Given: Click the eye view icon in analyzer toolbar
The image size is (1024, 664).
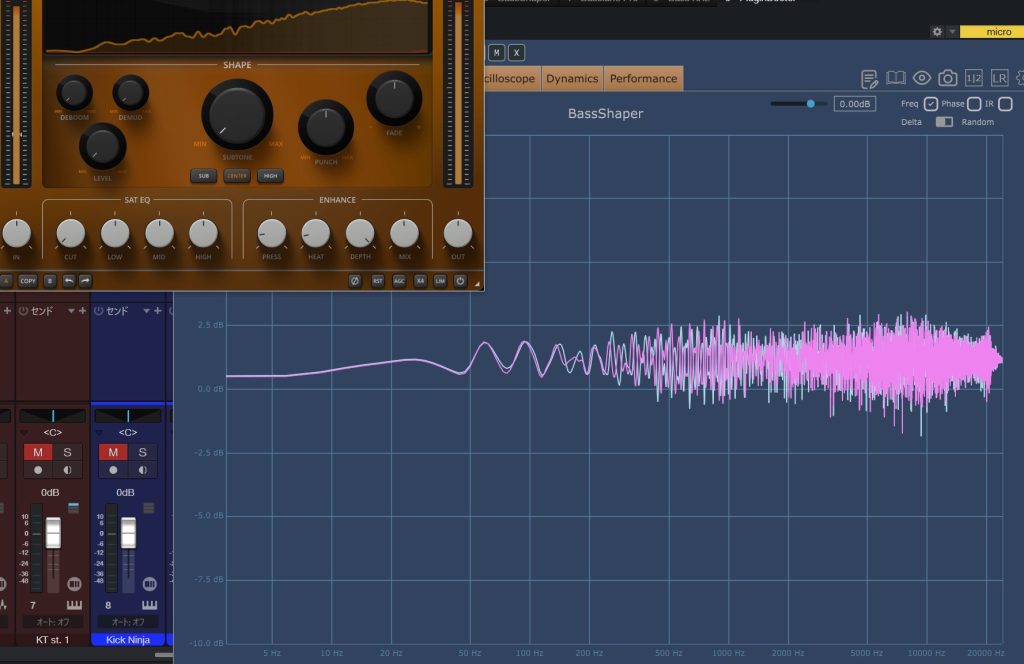Looking at the screenshot, I should click(921, 78).
